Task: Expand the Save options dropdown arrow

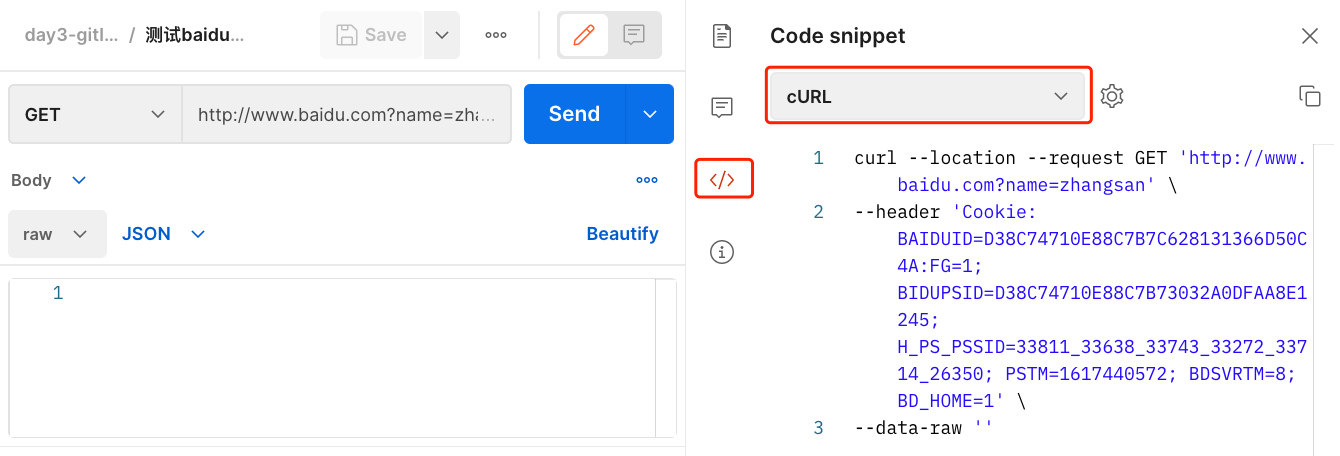Action: [x=442, y=35]
